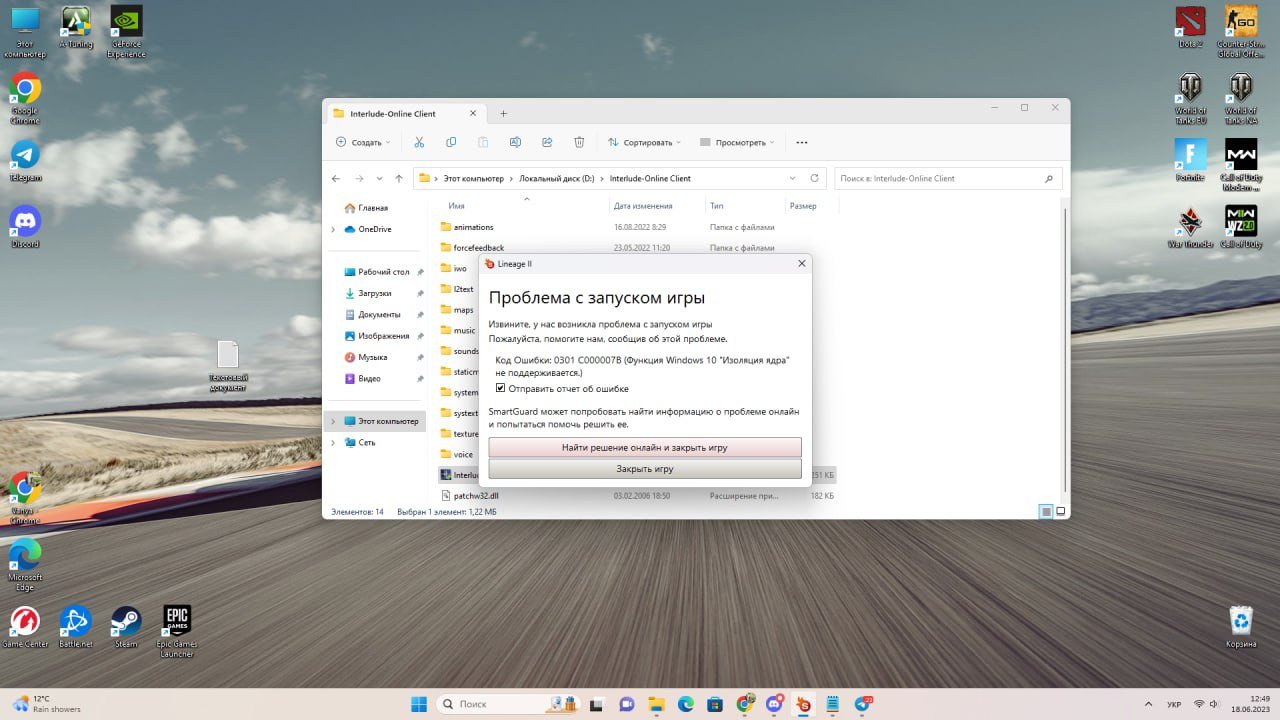Select the animations folder

click(x=474, y=227)
